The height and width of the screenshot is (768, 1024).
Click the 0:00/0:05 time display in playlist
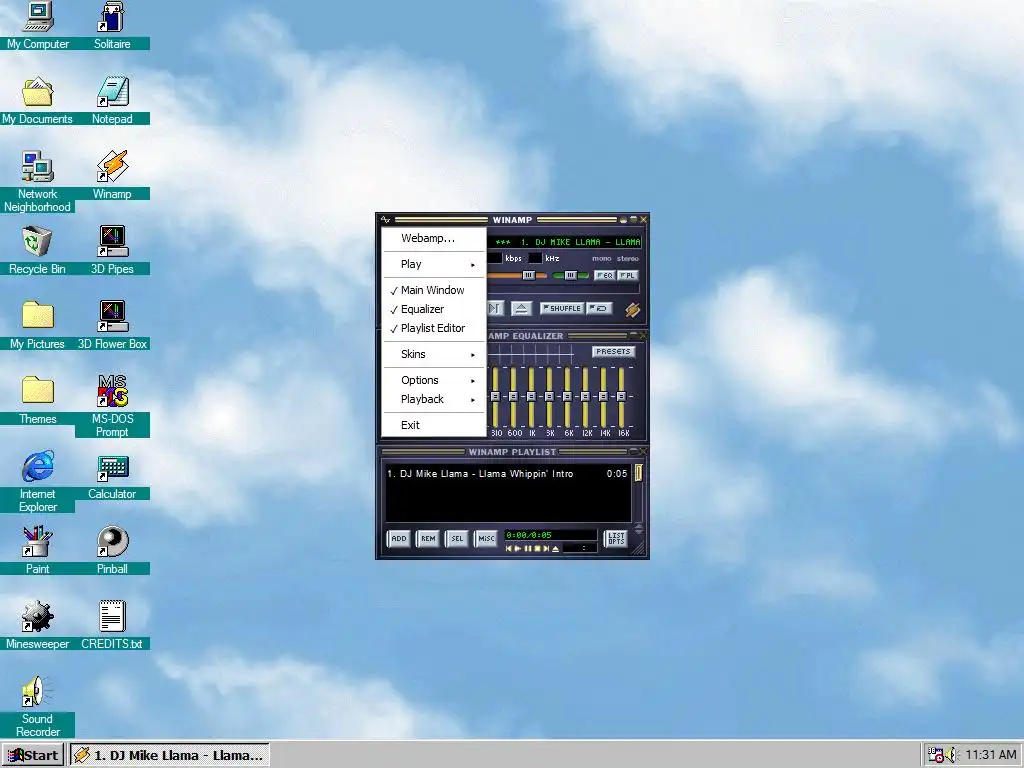point(551,535)
